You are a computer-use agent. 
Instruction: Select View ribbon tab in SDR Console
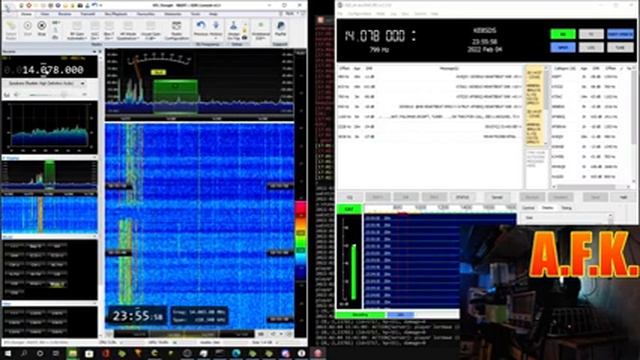45,14
